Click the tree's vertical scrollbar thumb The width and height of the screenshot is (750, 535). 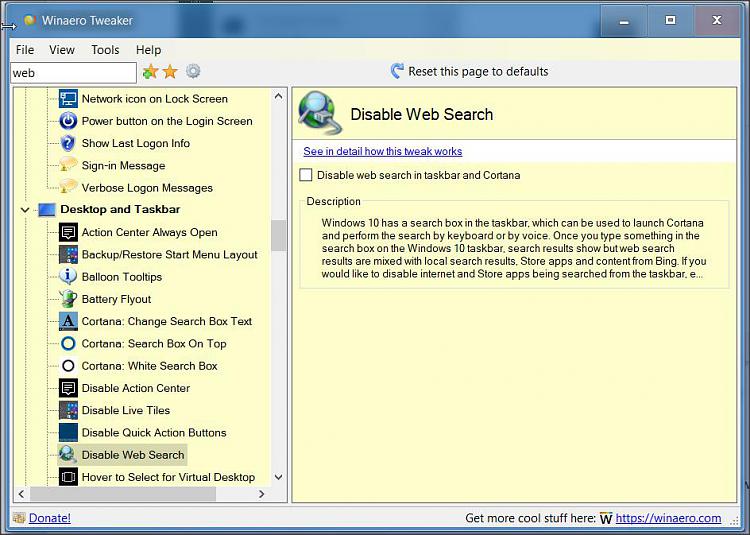[278, 235]
